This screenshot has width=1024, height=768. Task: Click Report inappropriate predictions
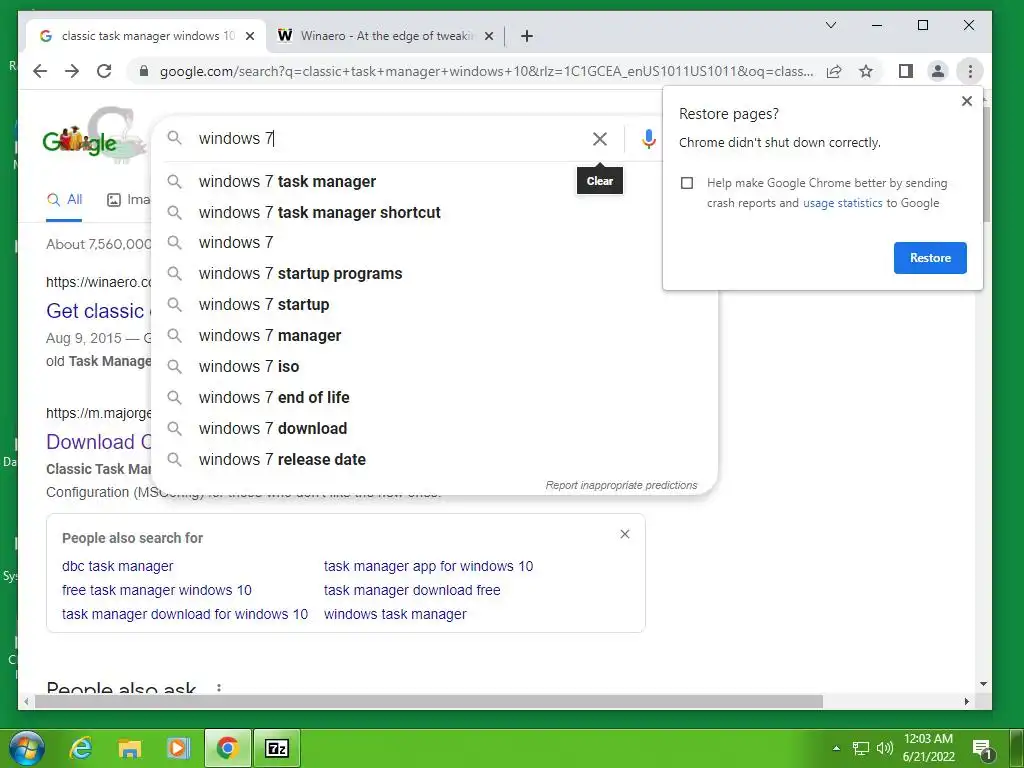point(621,485)
